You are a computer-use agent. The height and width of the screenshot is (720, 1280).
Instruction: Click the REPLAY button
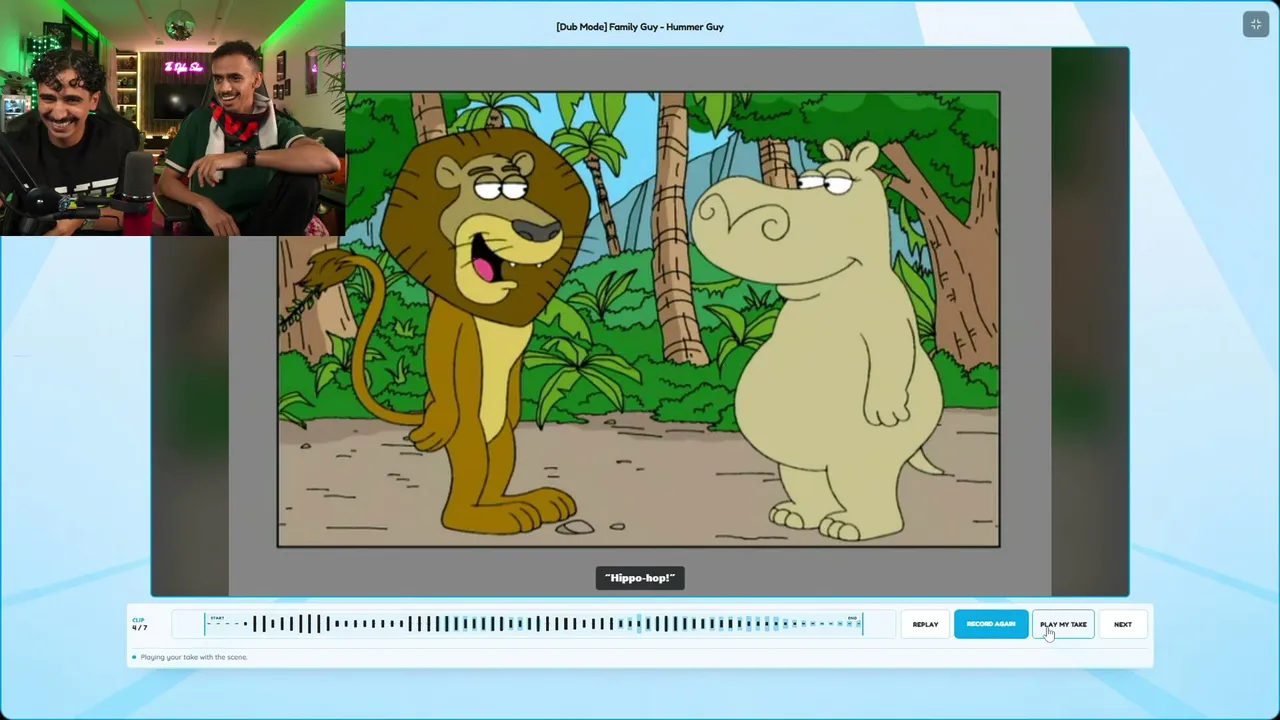coord(925,624)
